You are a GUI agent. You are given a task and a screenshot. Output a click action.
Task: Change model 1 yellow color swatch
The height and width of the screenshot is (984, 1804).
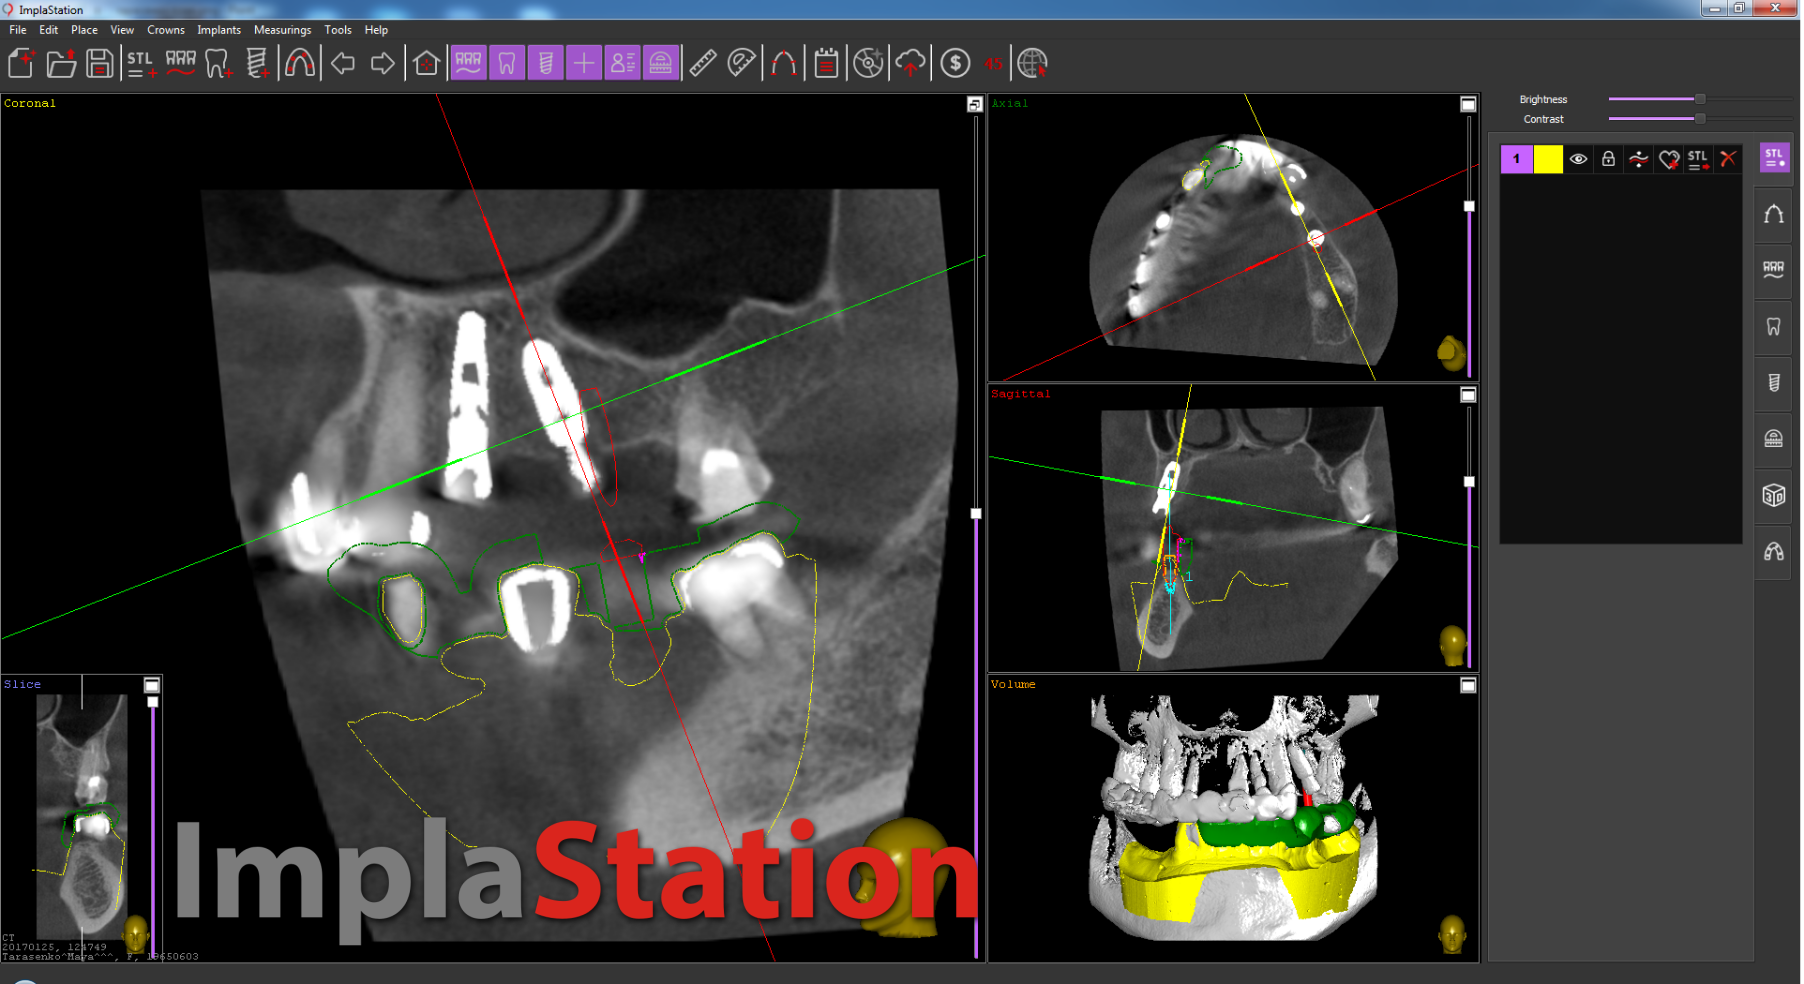tap(1548, 160)
